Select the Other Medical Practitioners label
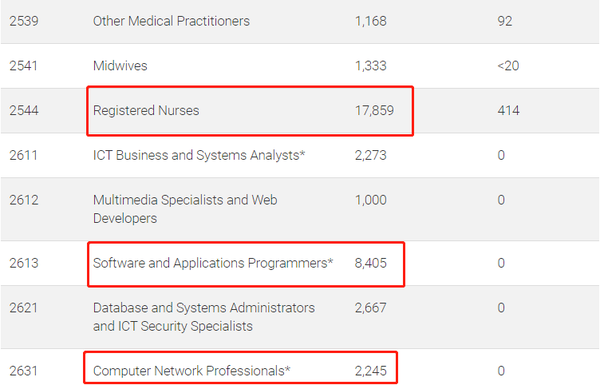The height and width of the screenshot is (385, 600). coord(171,21)
